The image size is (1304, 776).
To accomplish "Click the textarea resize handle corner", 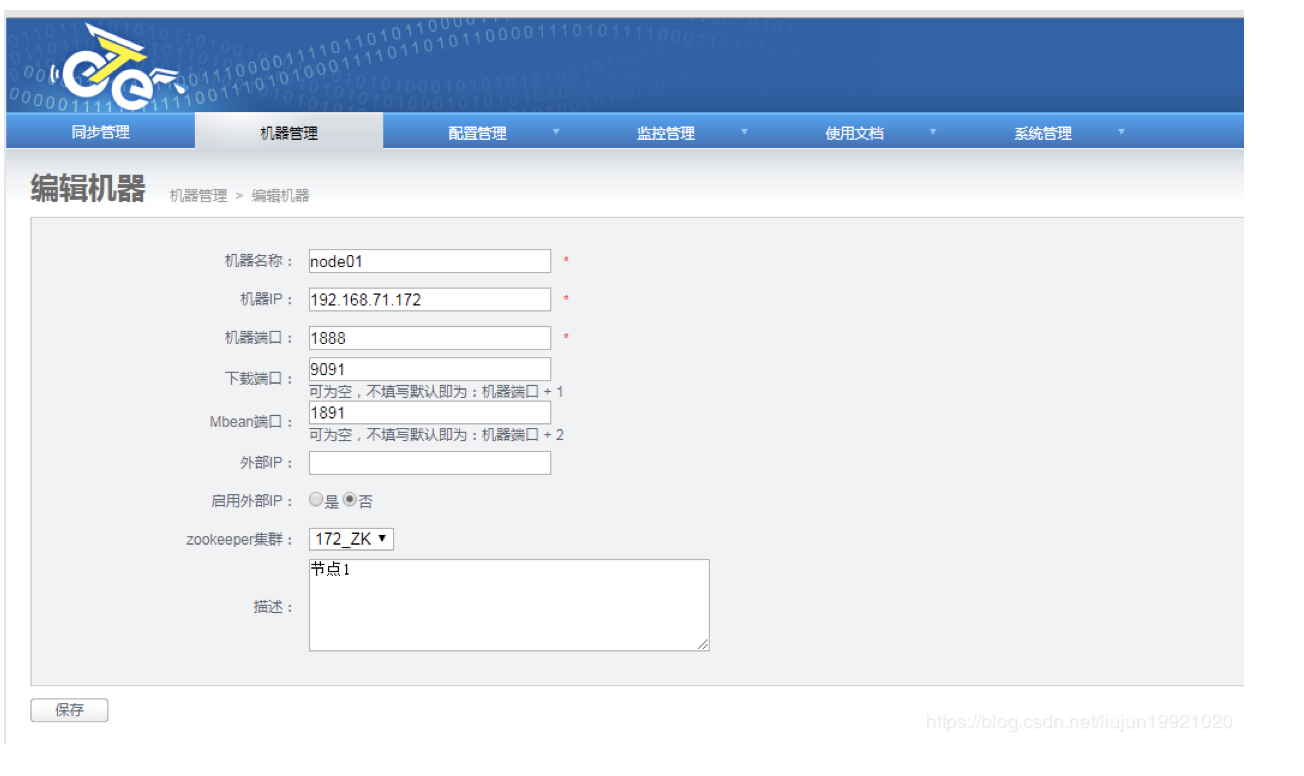I will (x=704, y=645).
